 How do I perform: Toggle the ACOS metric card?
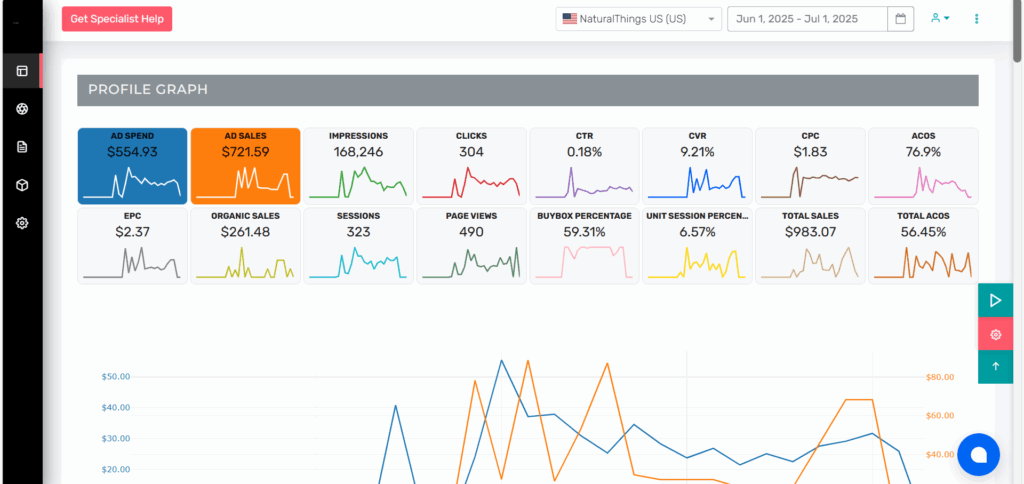[x=923, y=166]
